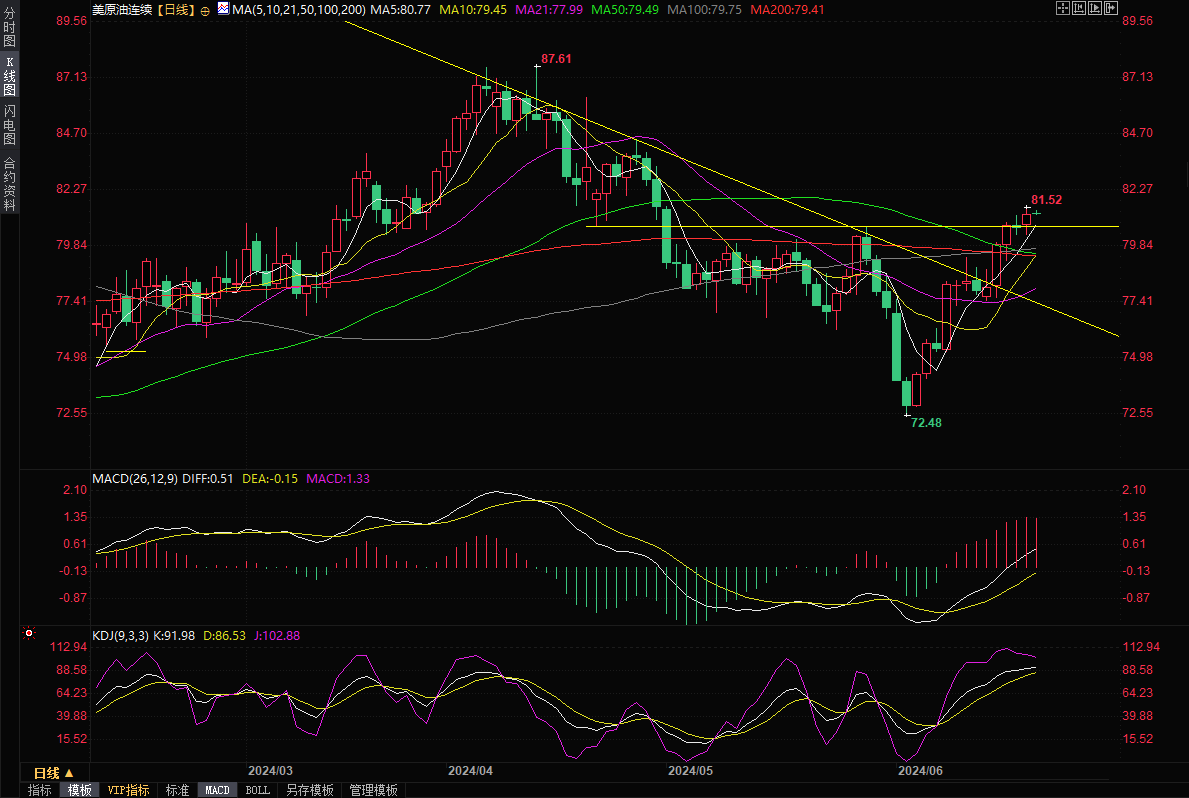Click the chart playback arrow icon

click(1094, 9)
